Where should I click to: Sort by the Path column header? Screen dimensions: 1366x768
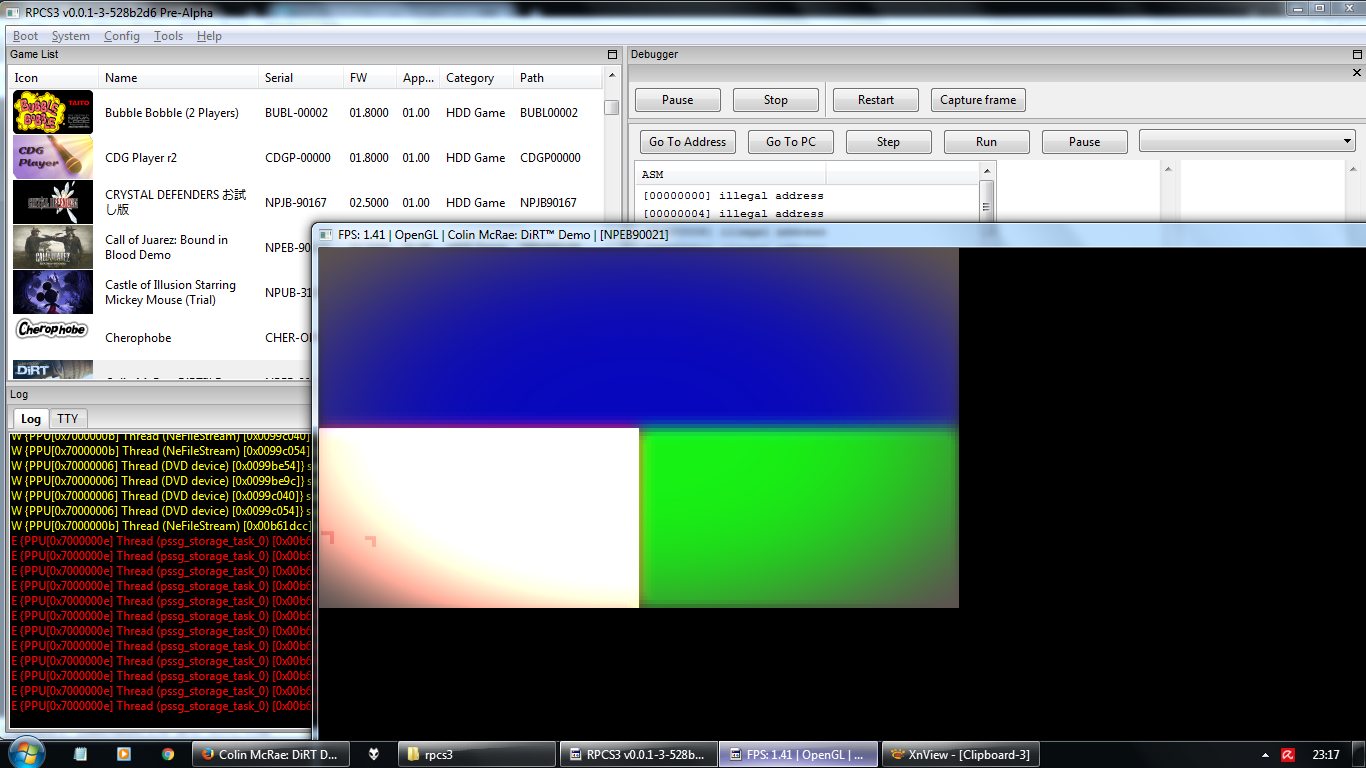click(x=558, y=78)
